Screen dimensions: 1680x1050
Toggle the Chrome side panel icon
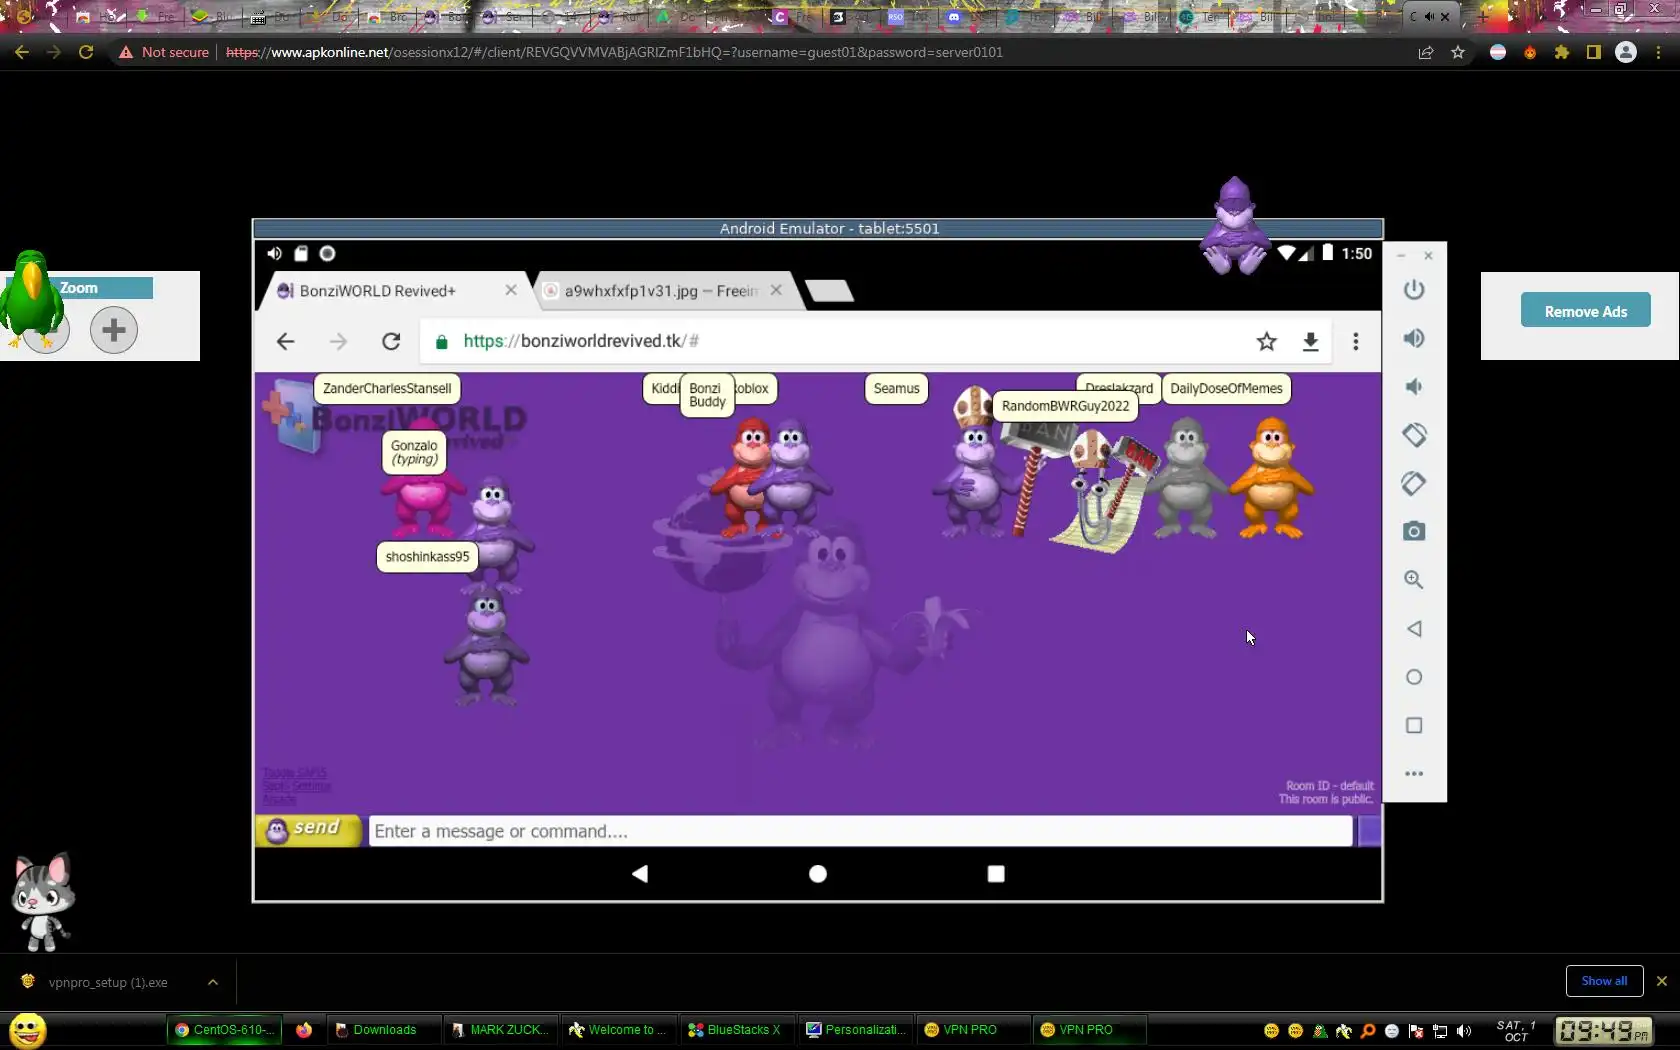[1594, 52]
